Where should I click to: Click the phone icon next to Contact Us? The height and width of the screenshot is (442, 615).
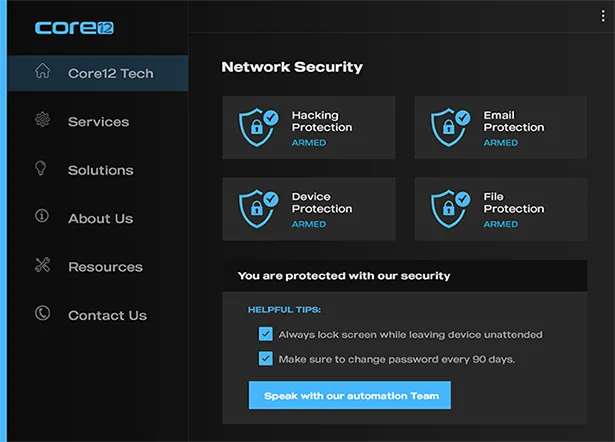[42, 313]
